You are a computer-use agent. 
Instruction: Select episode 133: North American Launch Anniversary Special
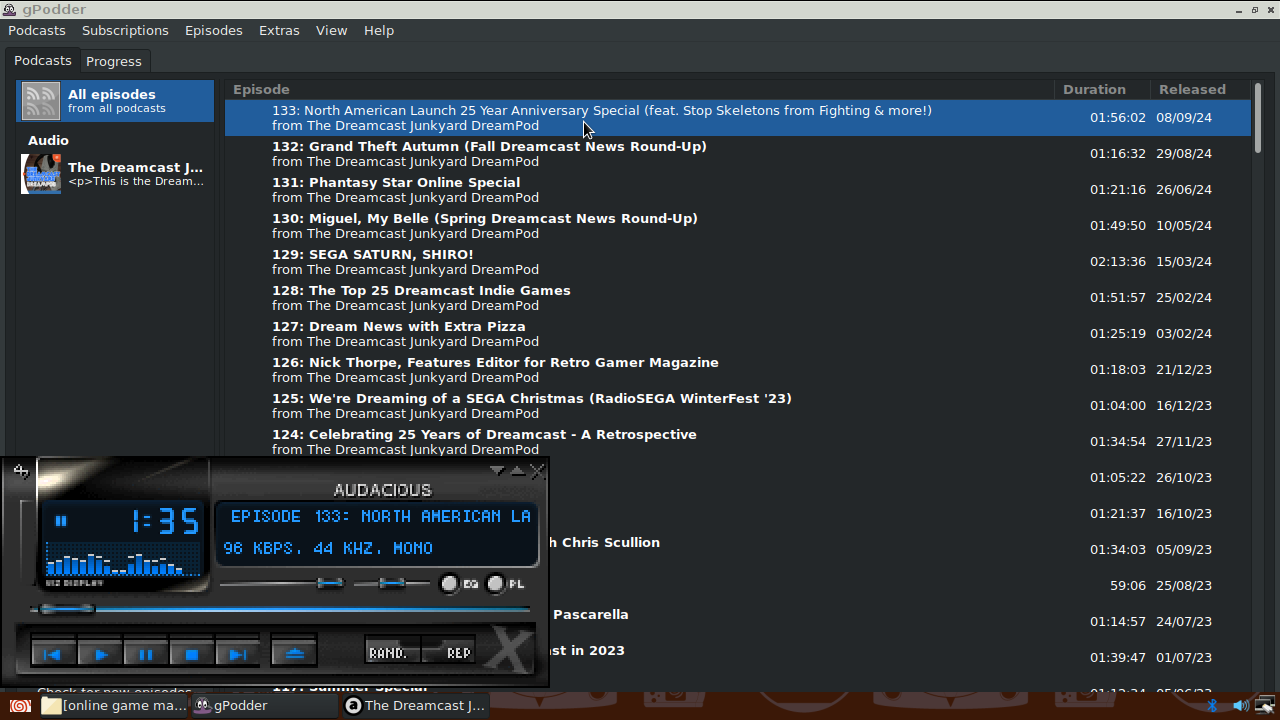point(738,118)
